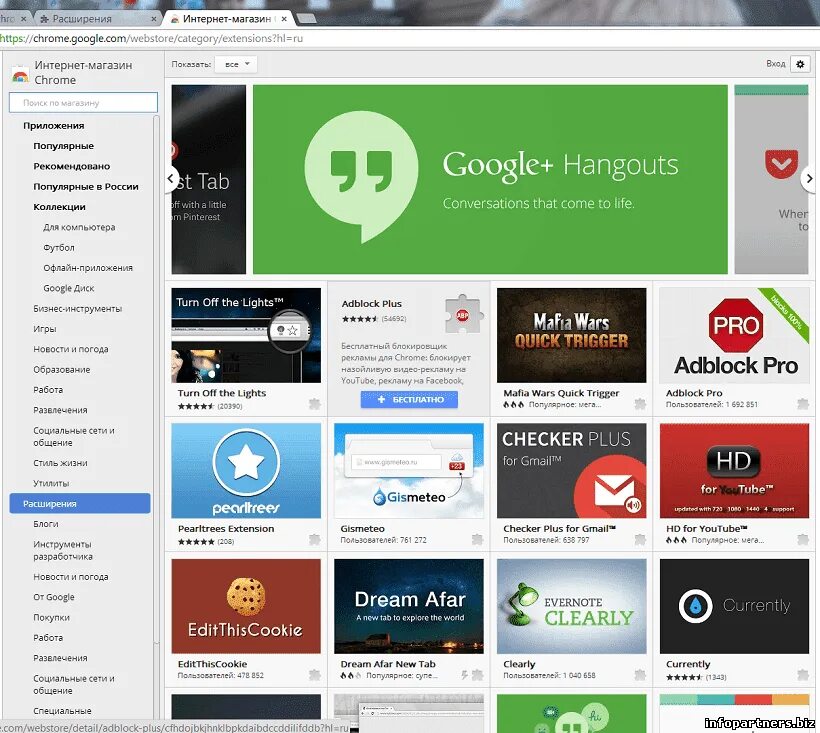820x733 pixels.
Task: Open Инструменты разработчика category
Action: pos(63,551)
